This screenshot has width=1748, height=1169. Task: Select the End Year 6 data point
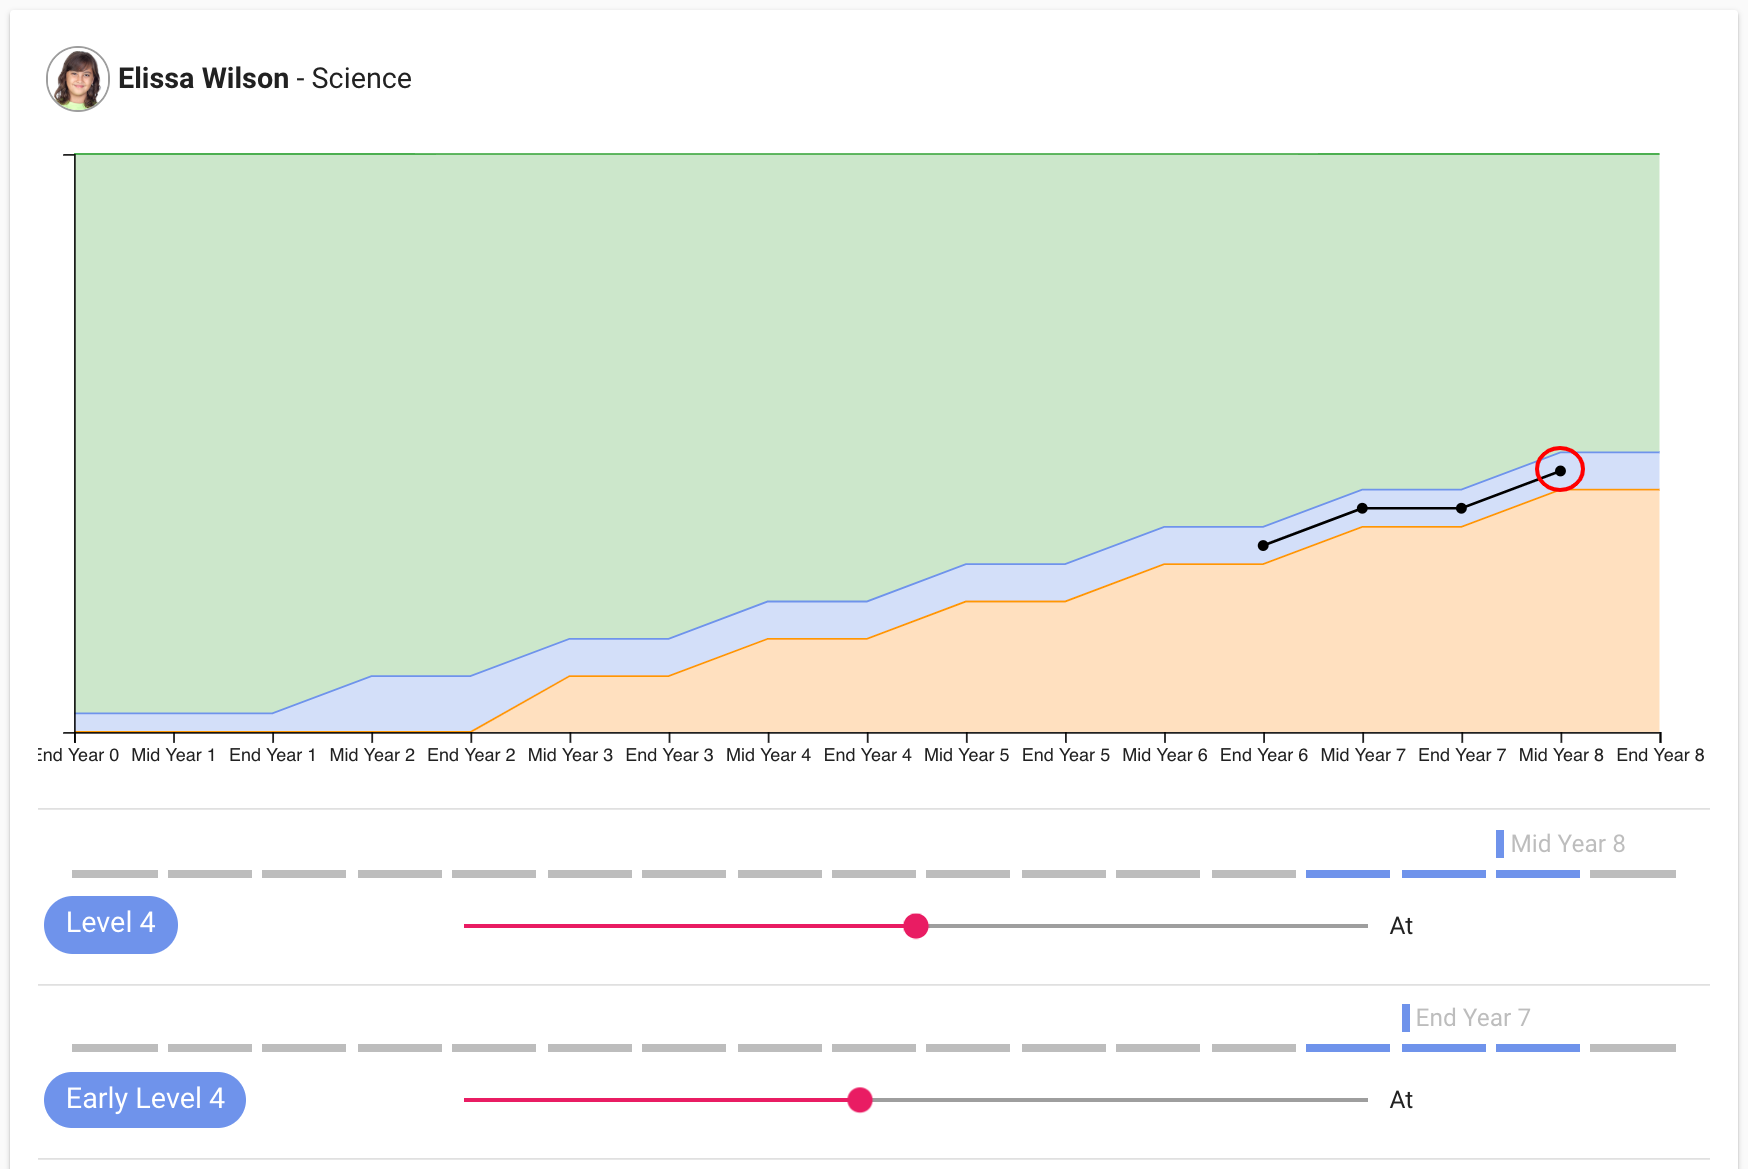pyautogui.click(x=1263, y=545)
